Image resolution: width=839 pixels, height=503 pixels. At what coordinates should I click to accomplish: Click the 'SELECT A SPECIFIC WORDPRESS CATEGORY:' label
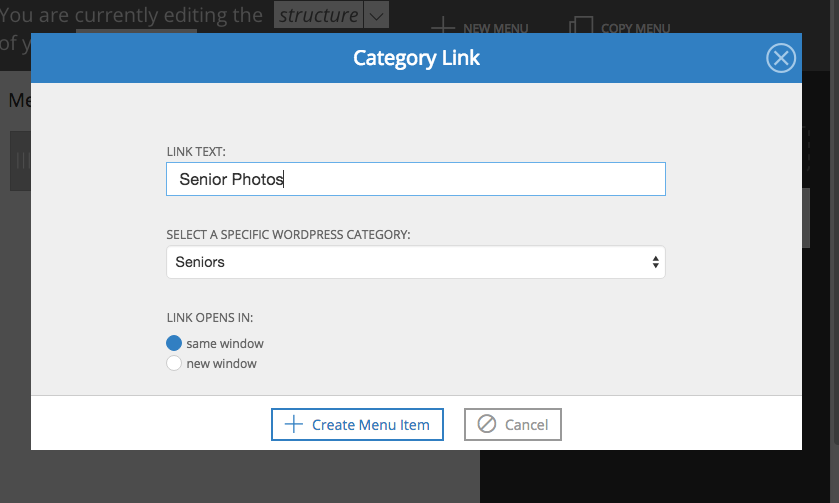point(288,235)
